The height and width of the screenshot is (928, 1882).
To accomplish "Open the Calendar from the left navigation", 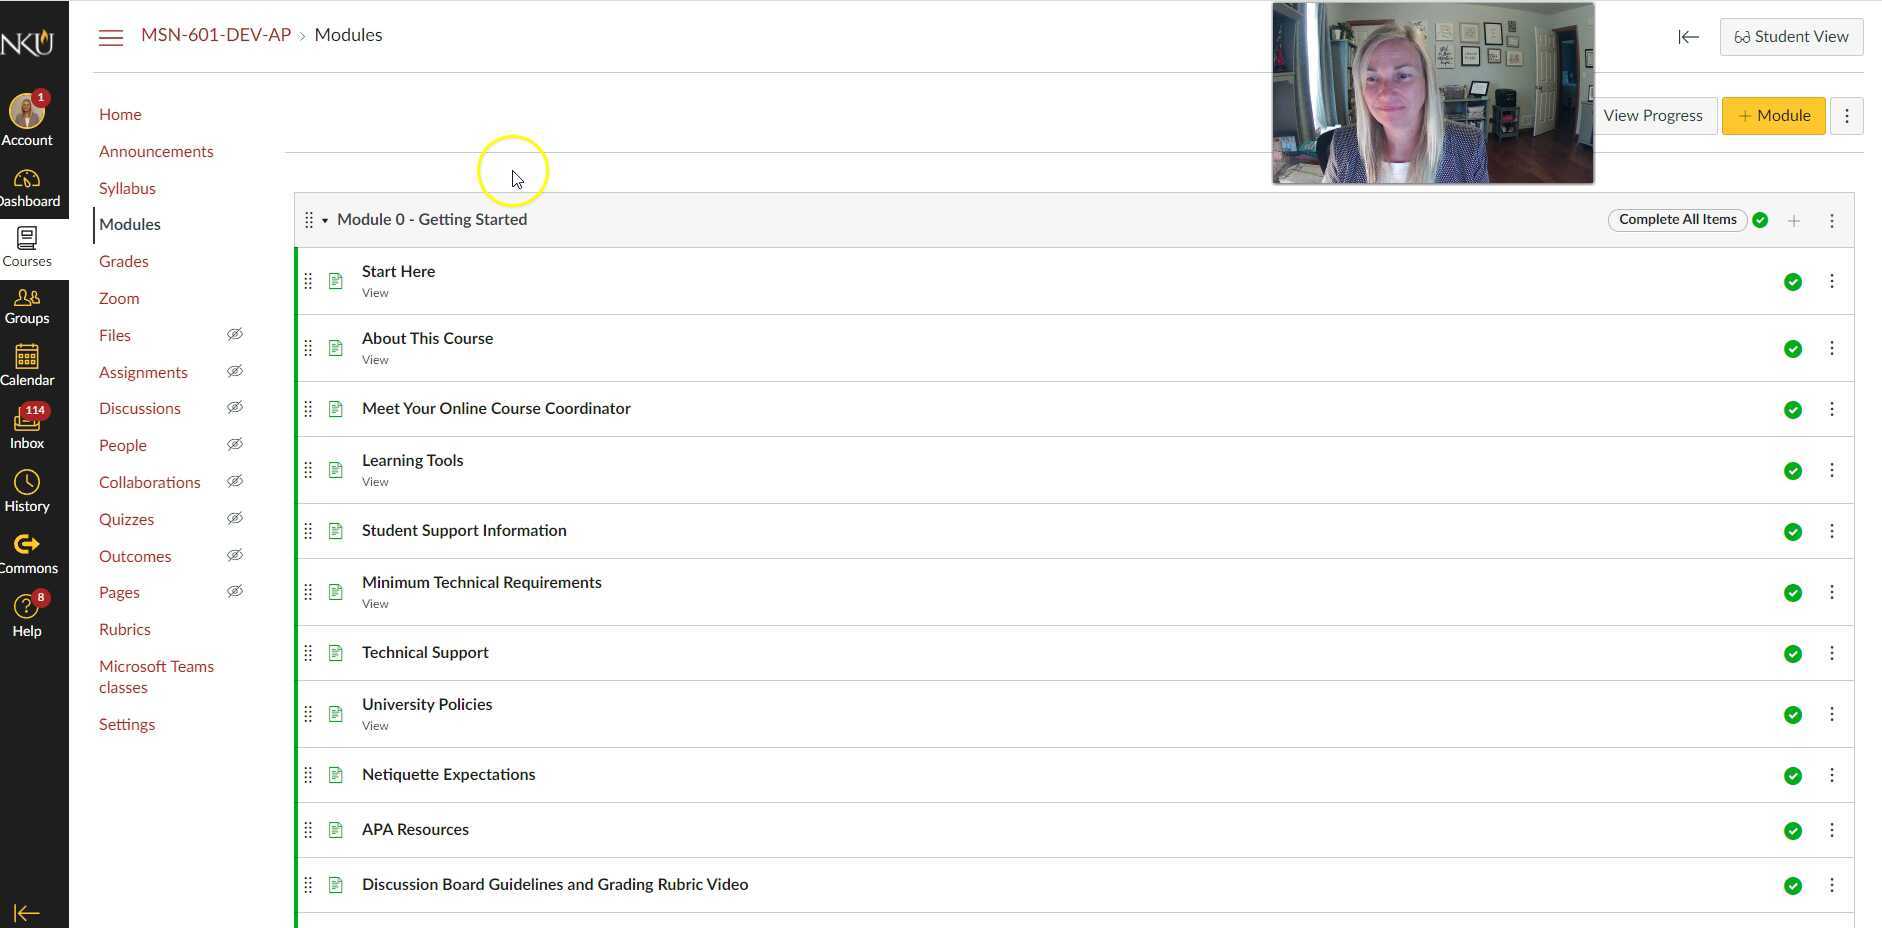I will click(x=27, y=362).
